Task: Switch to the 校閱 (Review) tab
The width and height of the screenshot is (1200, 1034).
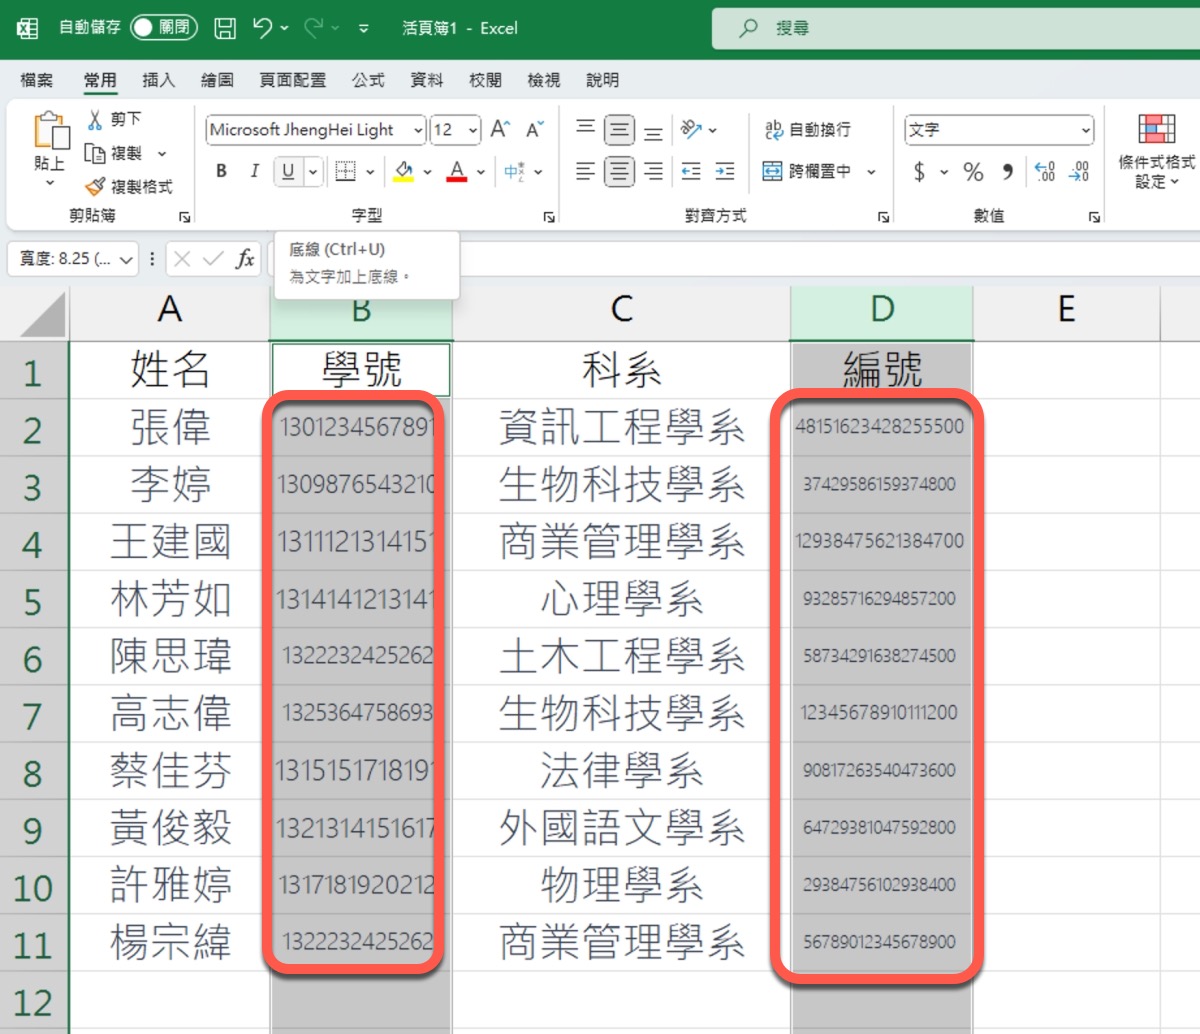Action: click(x=485, y=80)
